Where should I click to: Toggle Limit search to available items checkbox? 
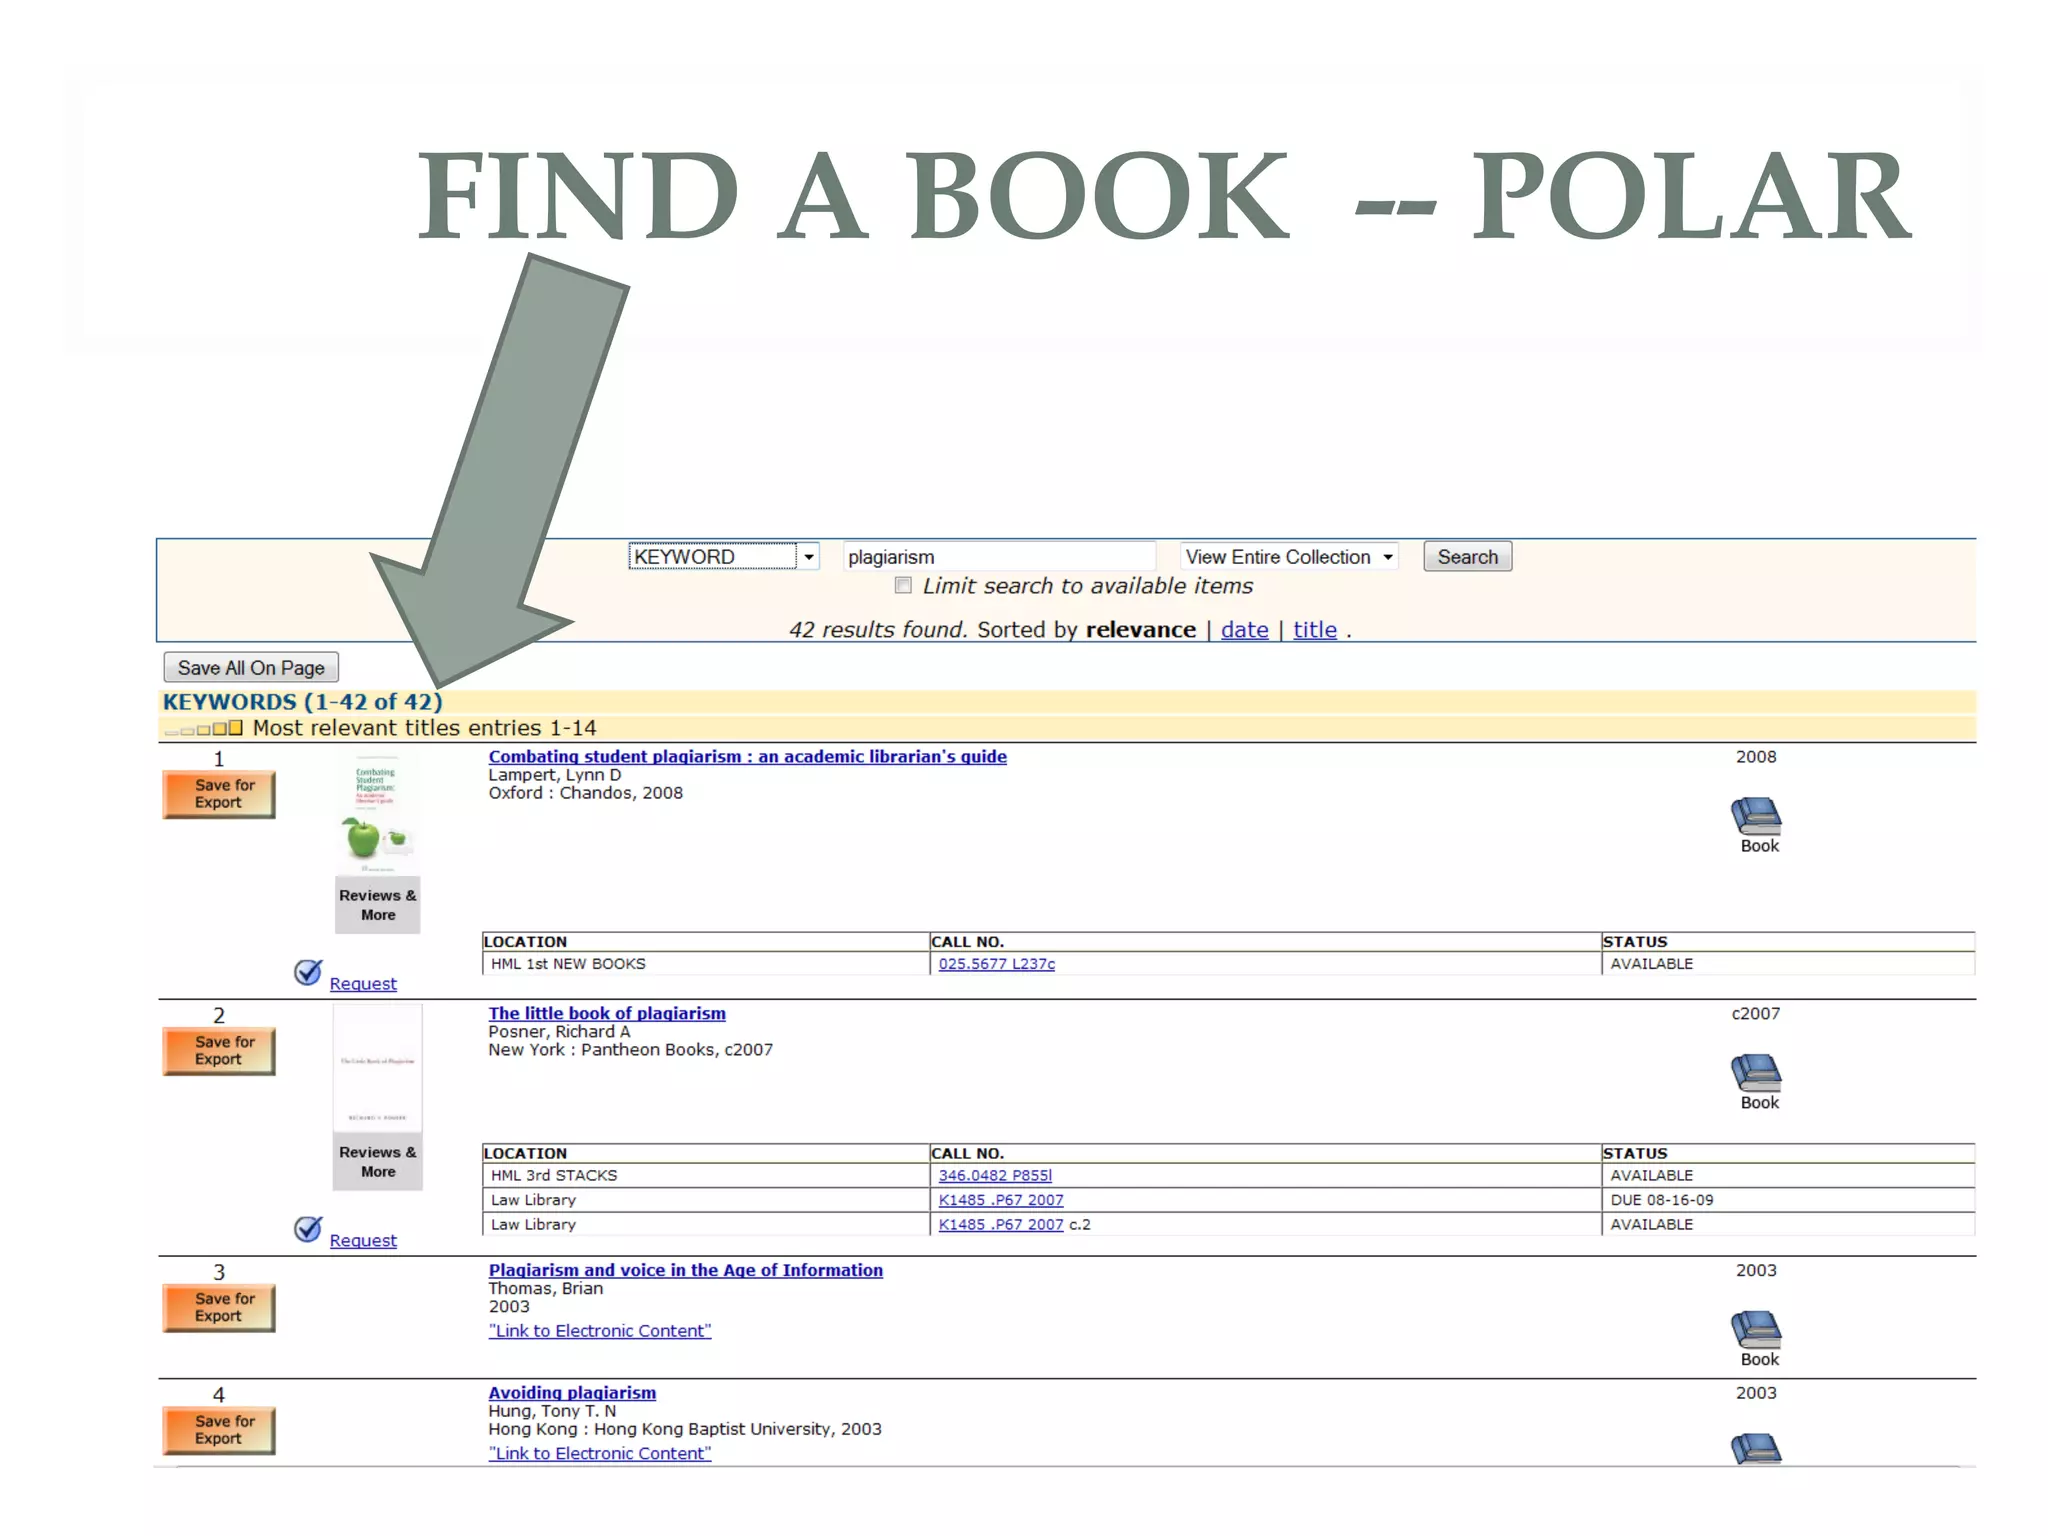(x=903, y=585)
